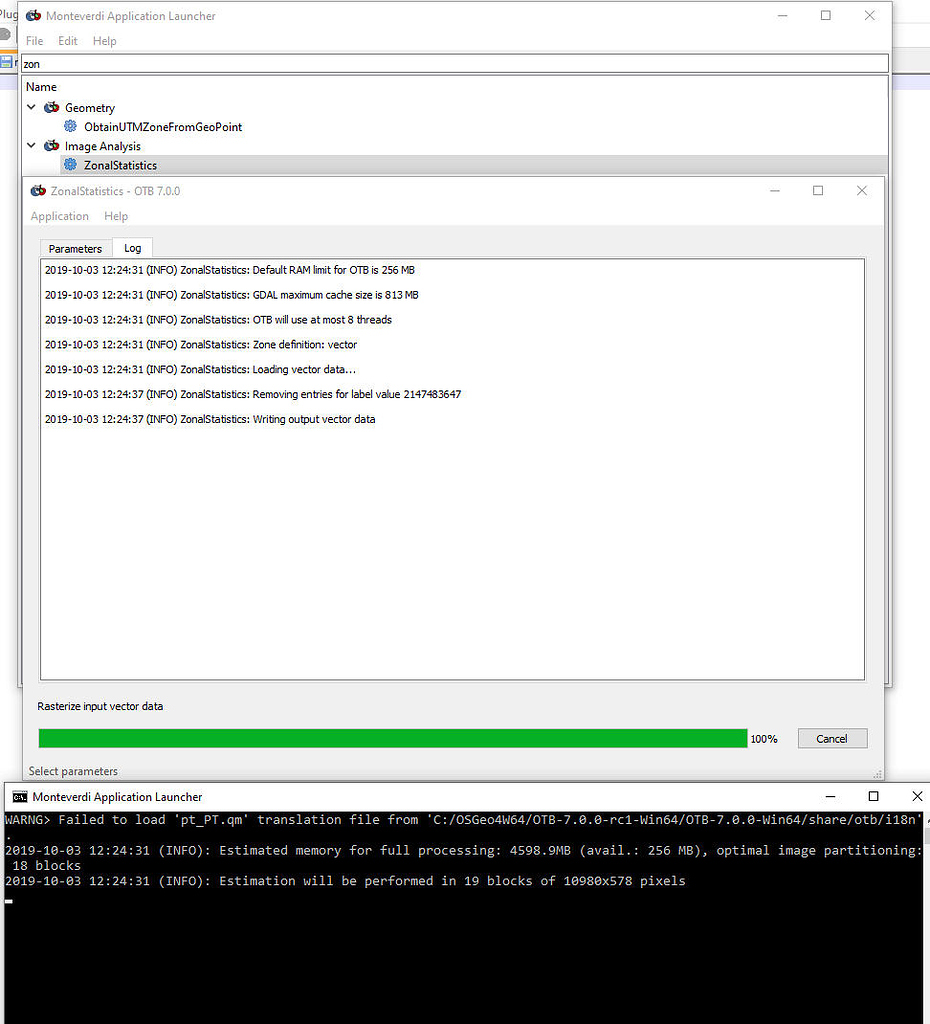Open the File menu in the launcher
The height and width of the screenshot is (1024, 930).
coord(34,41)
